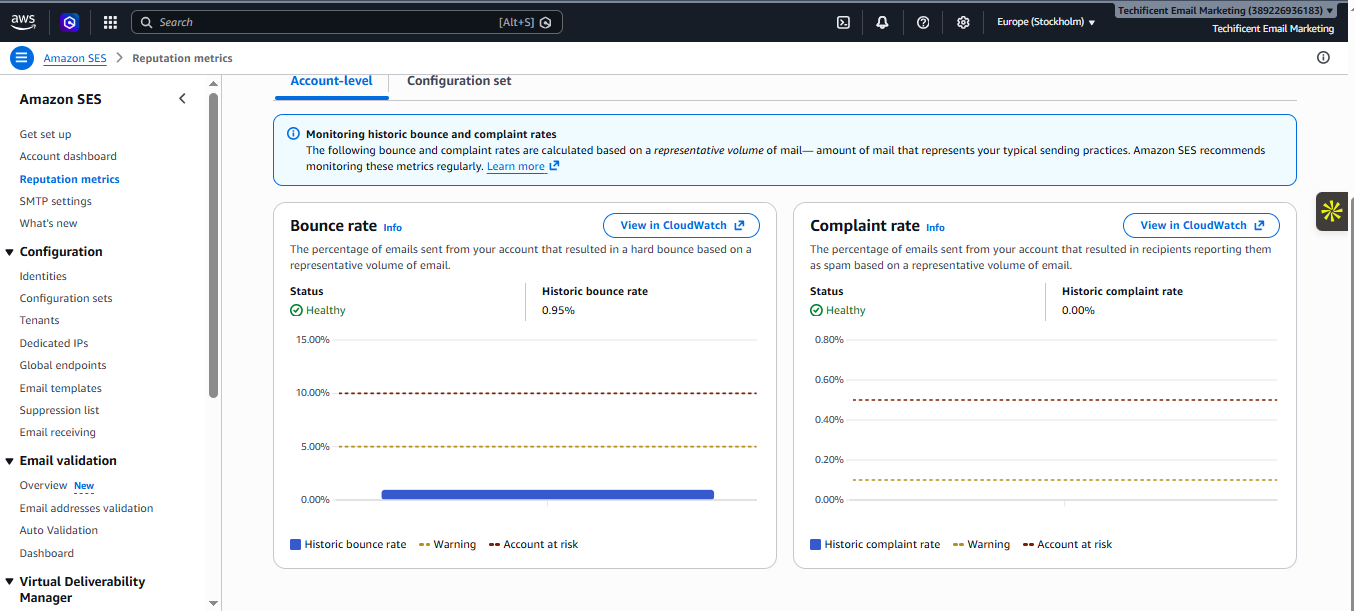Viewport: 1354px width, 611px height.
Task: Click the purple hexagon icon beside AWS logo
Action: 69,22
